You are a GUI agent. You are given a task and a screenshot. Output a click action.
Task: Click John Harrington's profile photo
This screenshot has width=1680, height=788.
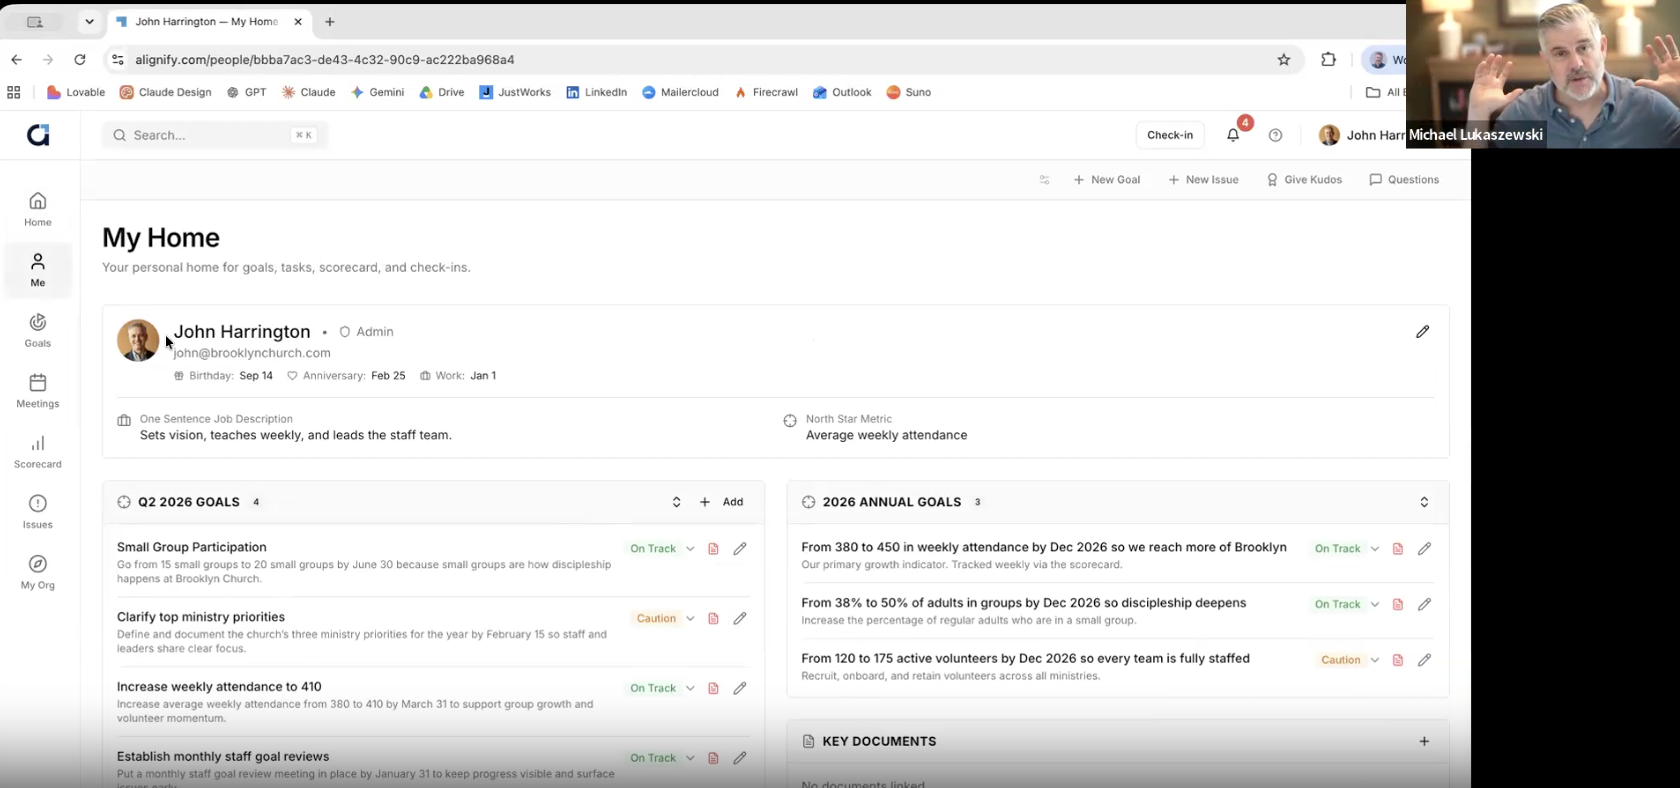(x=138, y=340)
